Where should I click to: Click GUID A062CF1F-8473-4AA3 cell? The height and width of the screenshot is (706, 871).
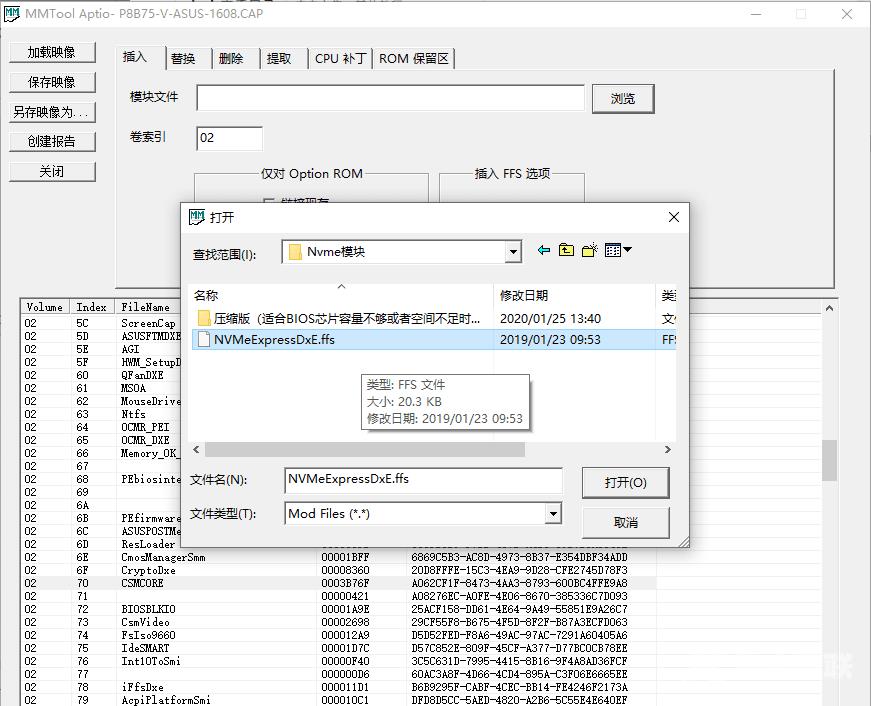[519, 583]
